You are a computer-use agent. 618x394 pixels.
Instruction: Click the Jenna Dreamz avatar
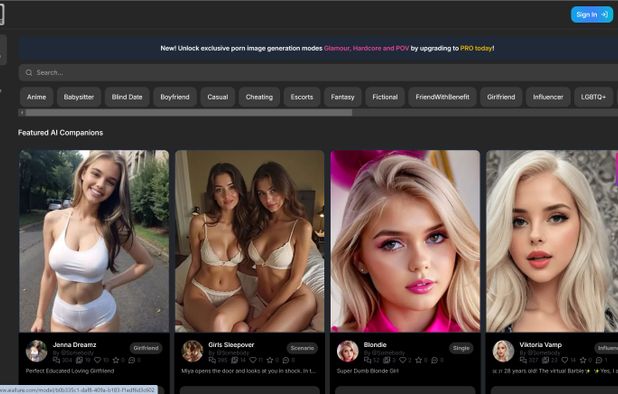[x=37, y=351]
